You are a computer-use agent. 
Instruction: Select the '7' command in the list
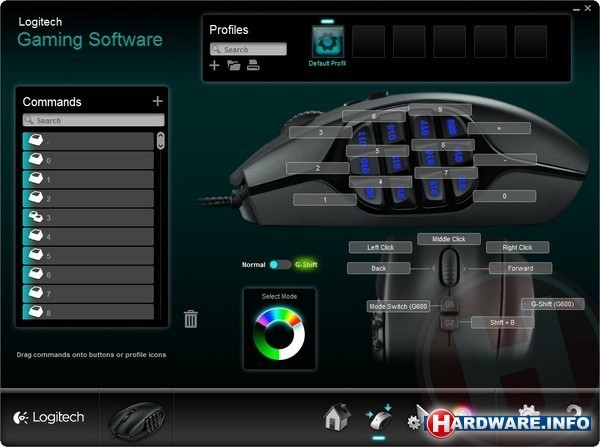[x=88, y=294]
